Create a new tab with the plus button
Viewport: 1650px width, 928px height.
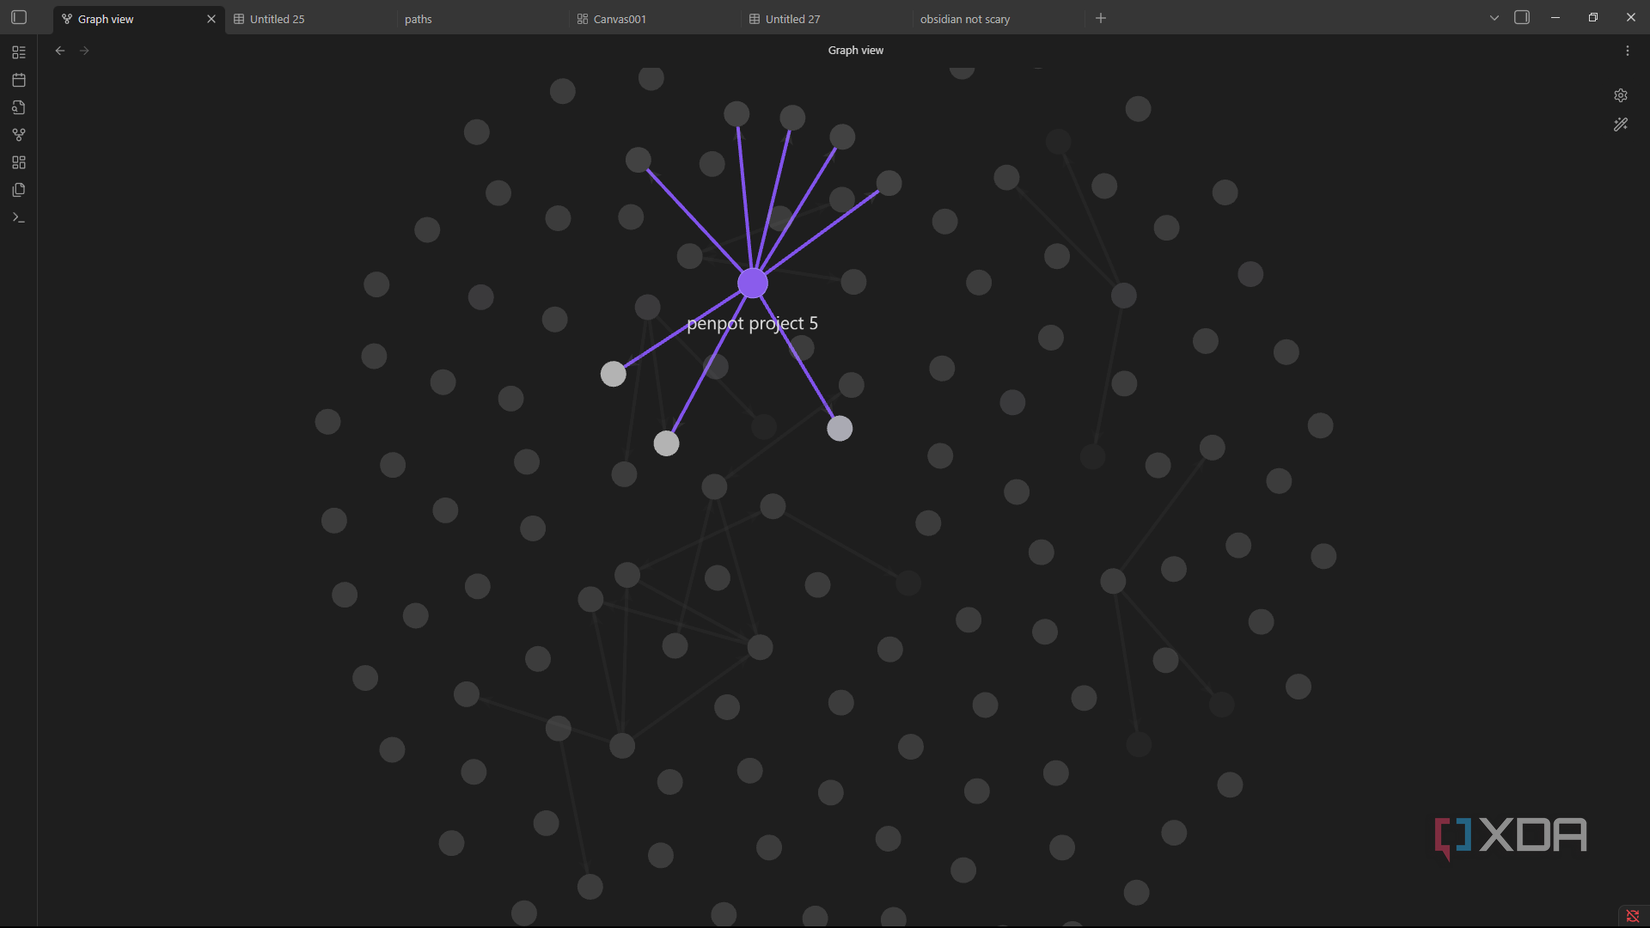point(1100,17)
